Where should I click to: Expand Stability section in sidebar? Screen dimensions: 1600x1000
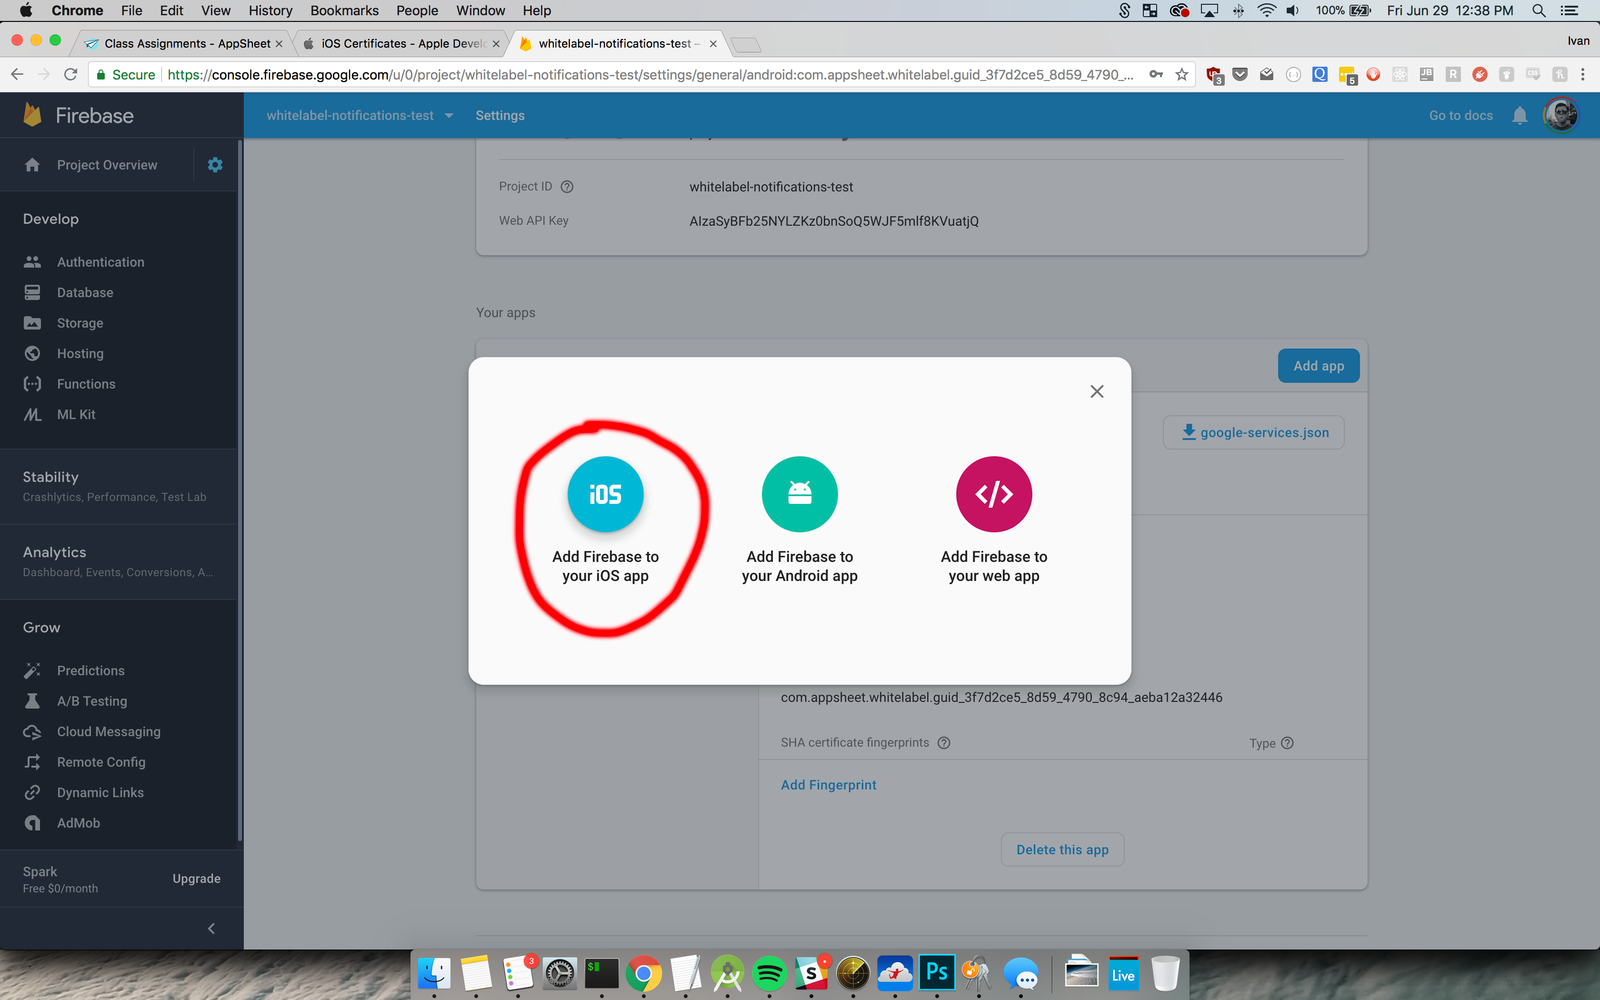(x=118, y=486)
